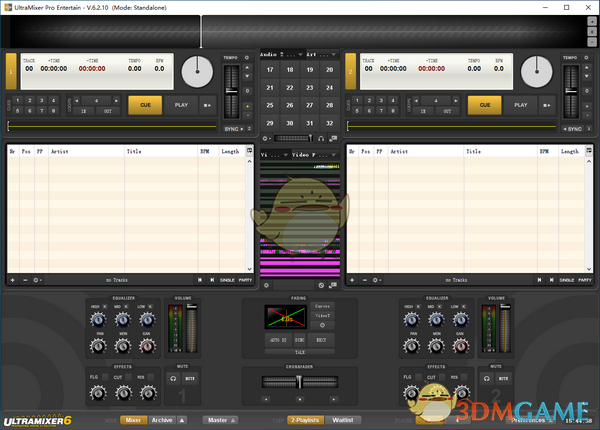The height and width of the screenshot is (430, 600).
Task: Toggle PARTY mode on left playlist
Action: (x=245, y=280)
